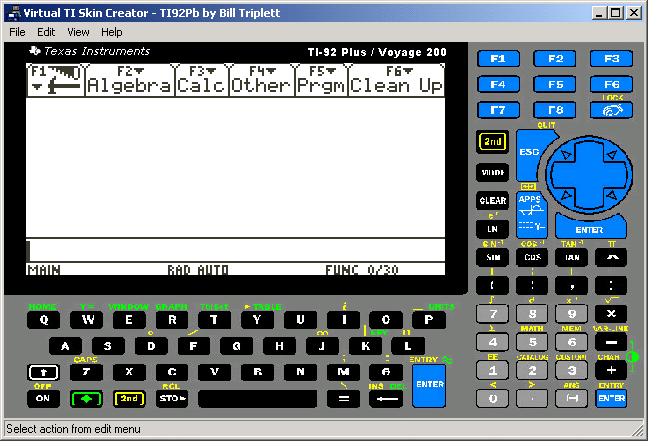Open the Edit menu
Image resolution: width=648 pixels, height=441 pixels.
(x=46, y=32)
